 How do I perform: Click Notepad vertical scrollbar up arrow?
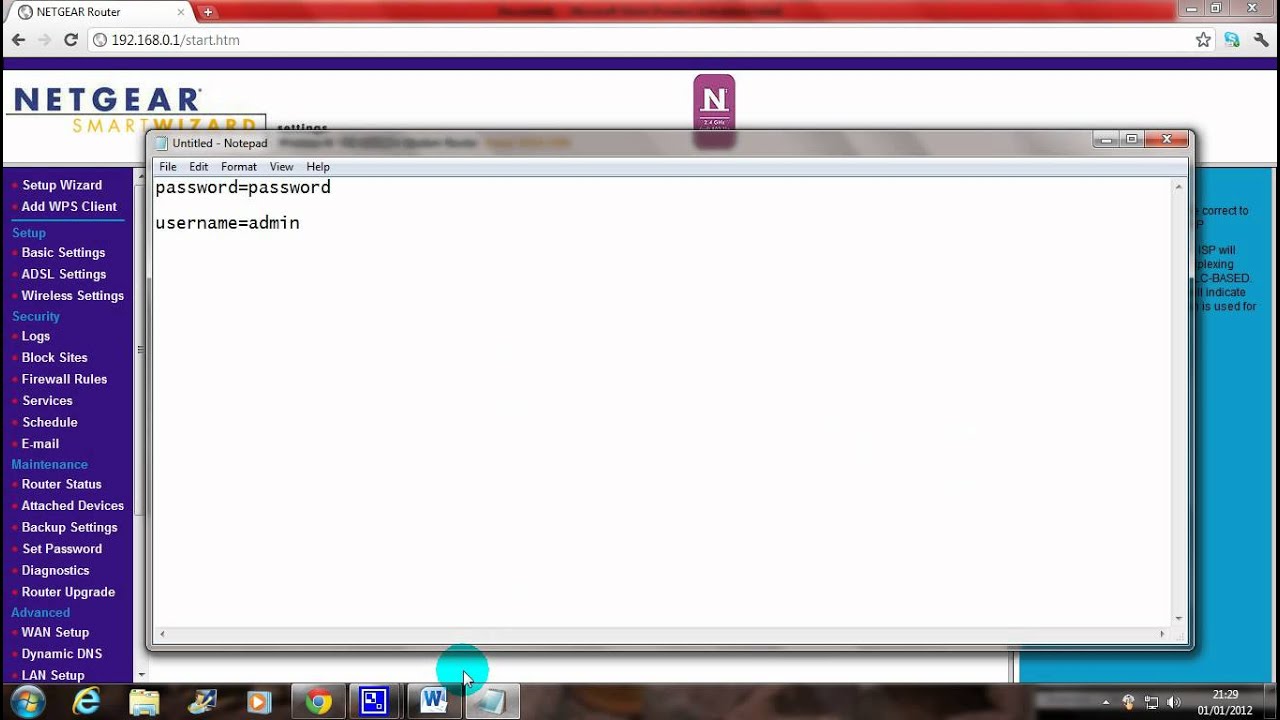1179,186
